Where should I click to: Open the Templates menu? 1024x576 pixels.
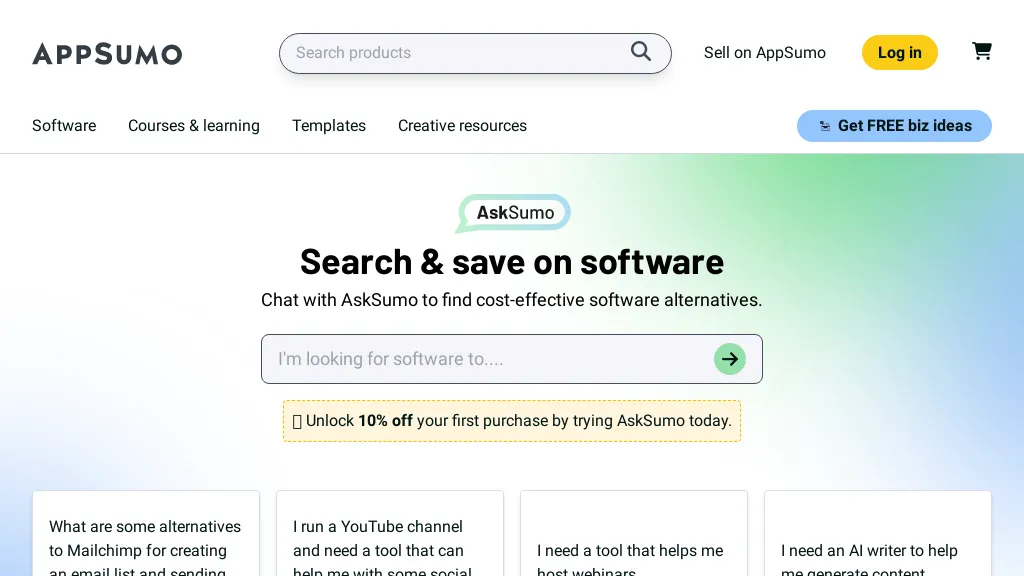[329, 126]
